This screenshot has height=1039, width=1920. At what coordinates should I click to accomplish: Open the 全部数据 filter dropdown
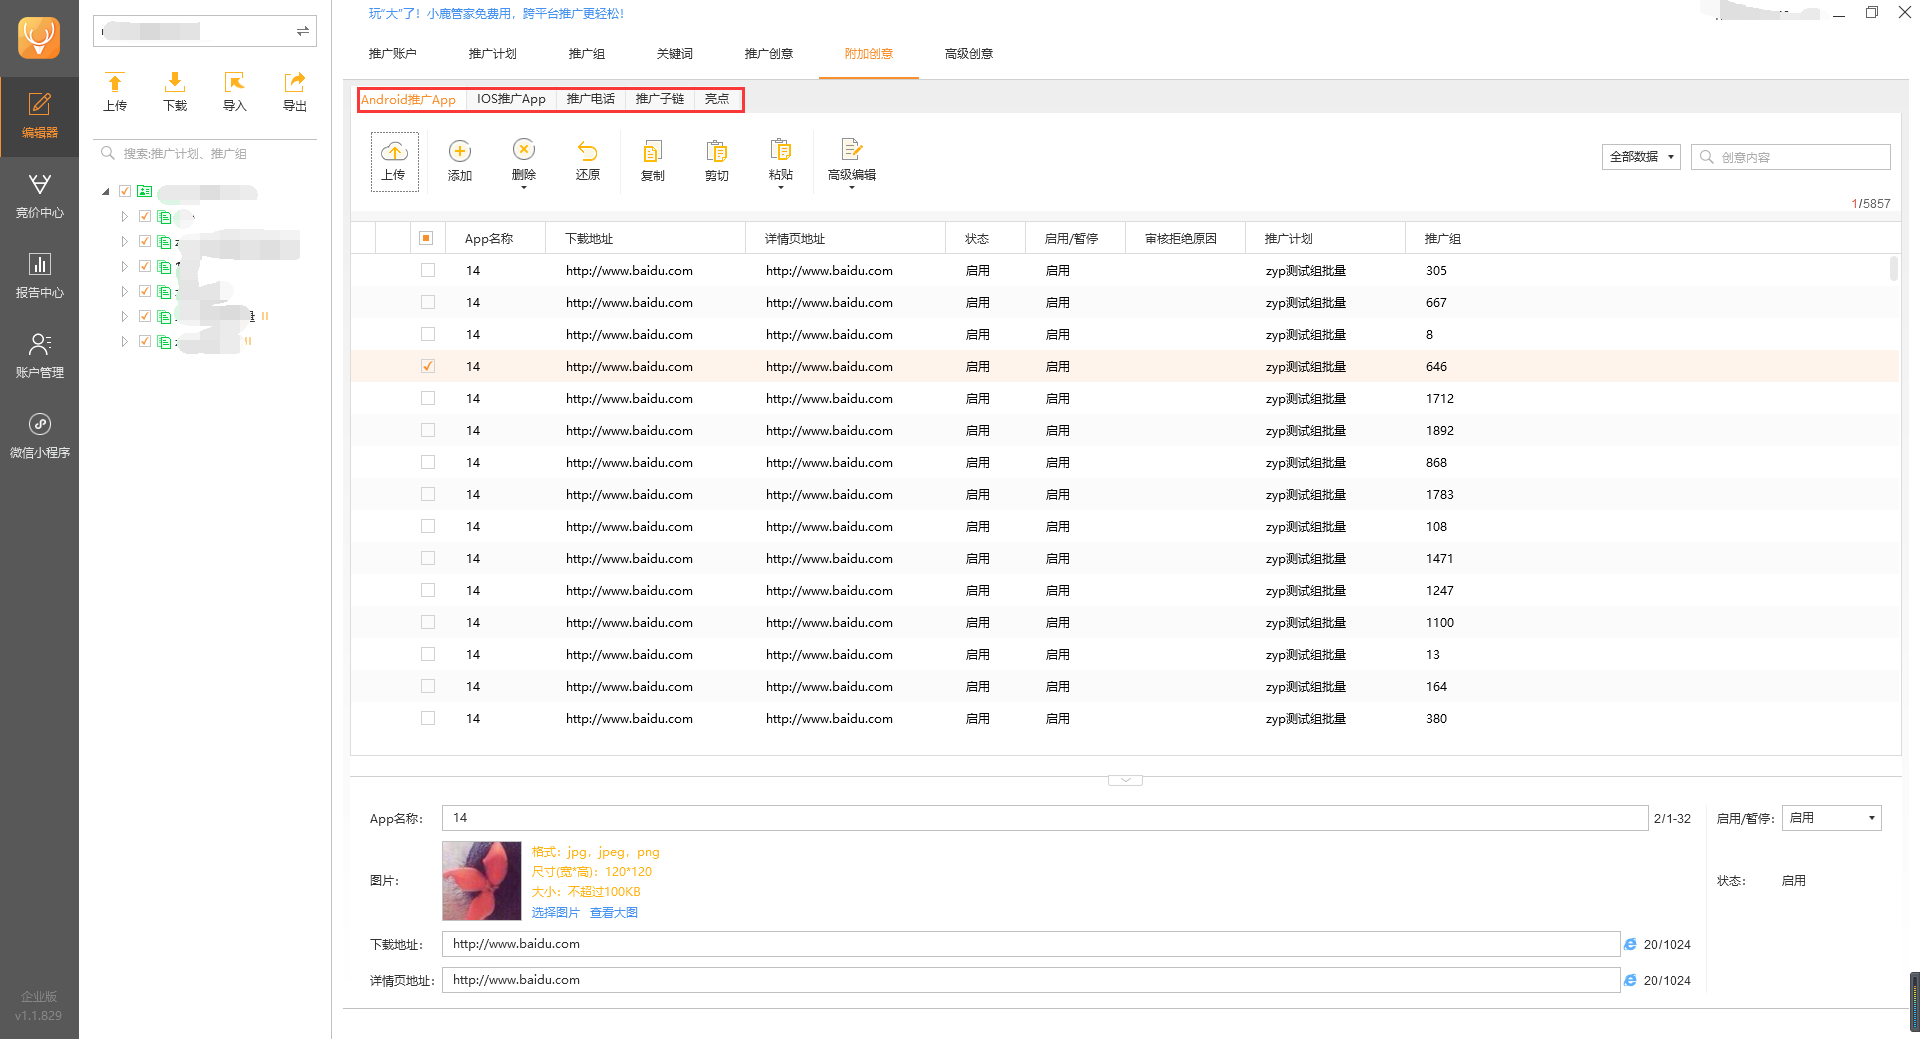[1641, 157]
